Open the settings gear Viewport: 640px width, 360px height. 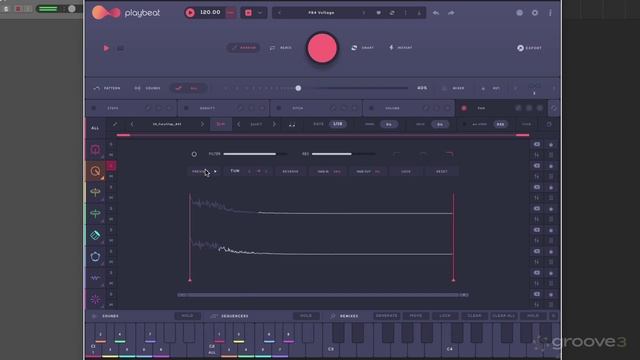point(535,13)
